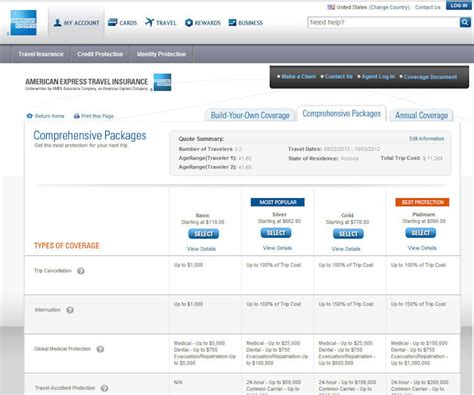Click the American Express logo in header
The image size is (474, 395).
tap(23, 23)
